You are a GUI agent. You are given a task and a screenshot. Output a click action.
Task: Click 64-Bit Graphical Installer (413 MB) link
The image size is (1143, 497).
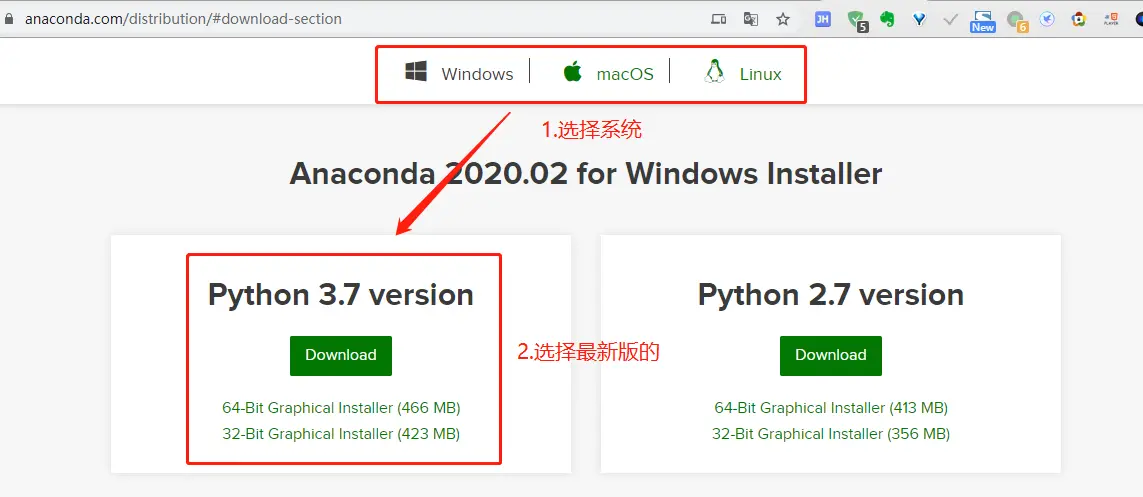click(x=831, y=407)
